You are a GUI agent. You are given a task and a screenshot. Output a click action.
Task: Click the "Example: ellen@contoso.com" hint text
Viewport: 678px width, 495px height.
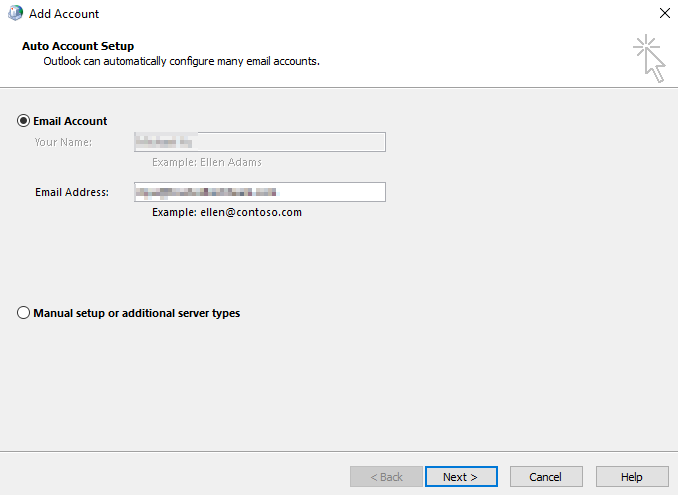click(226, 212)
